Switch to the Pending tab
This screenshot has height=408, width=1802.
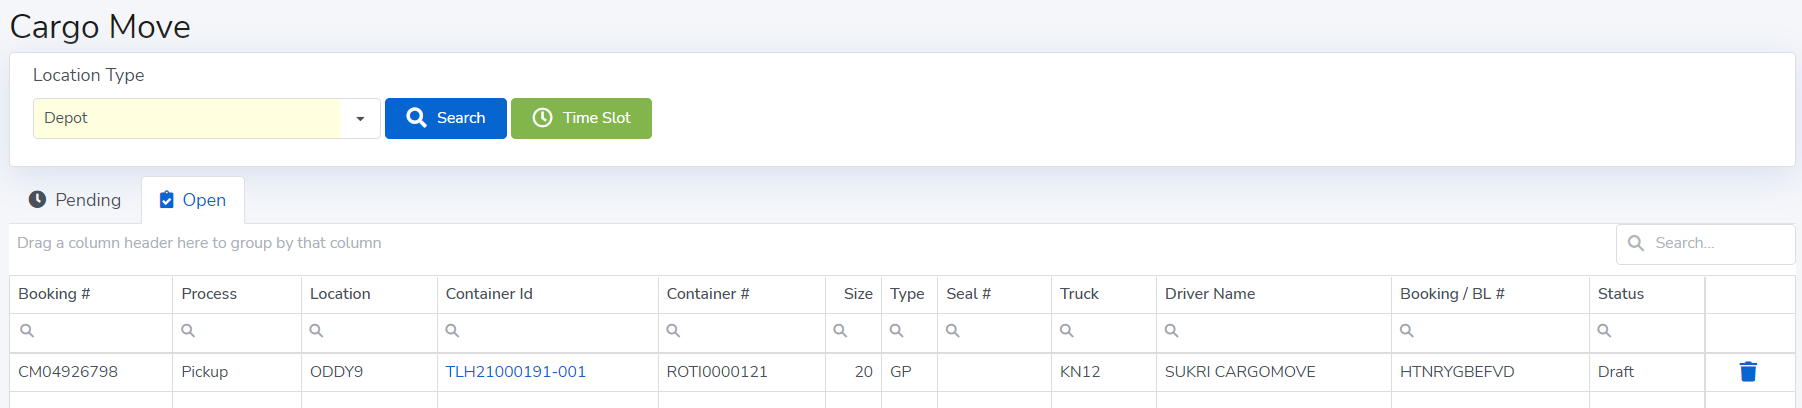coord(75,200)
